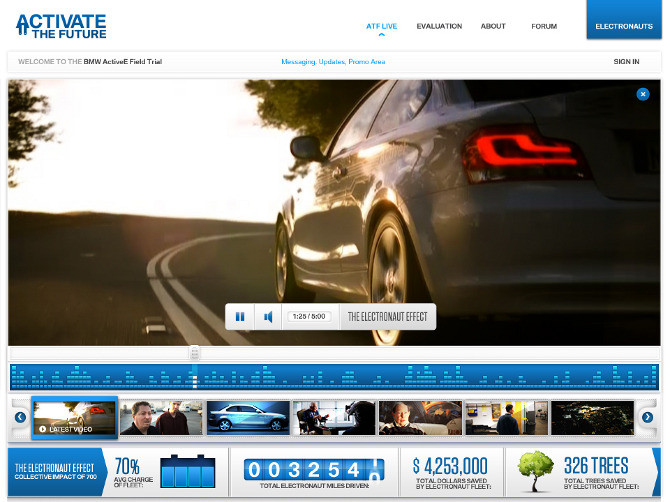Select the two men video thumbnail

point(161,418)
